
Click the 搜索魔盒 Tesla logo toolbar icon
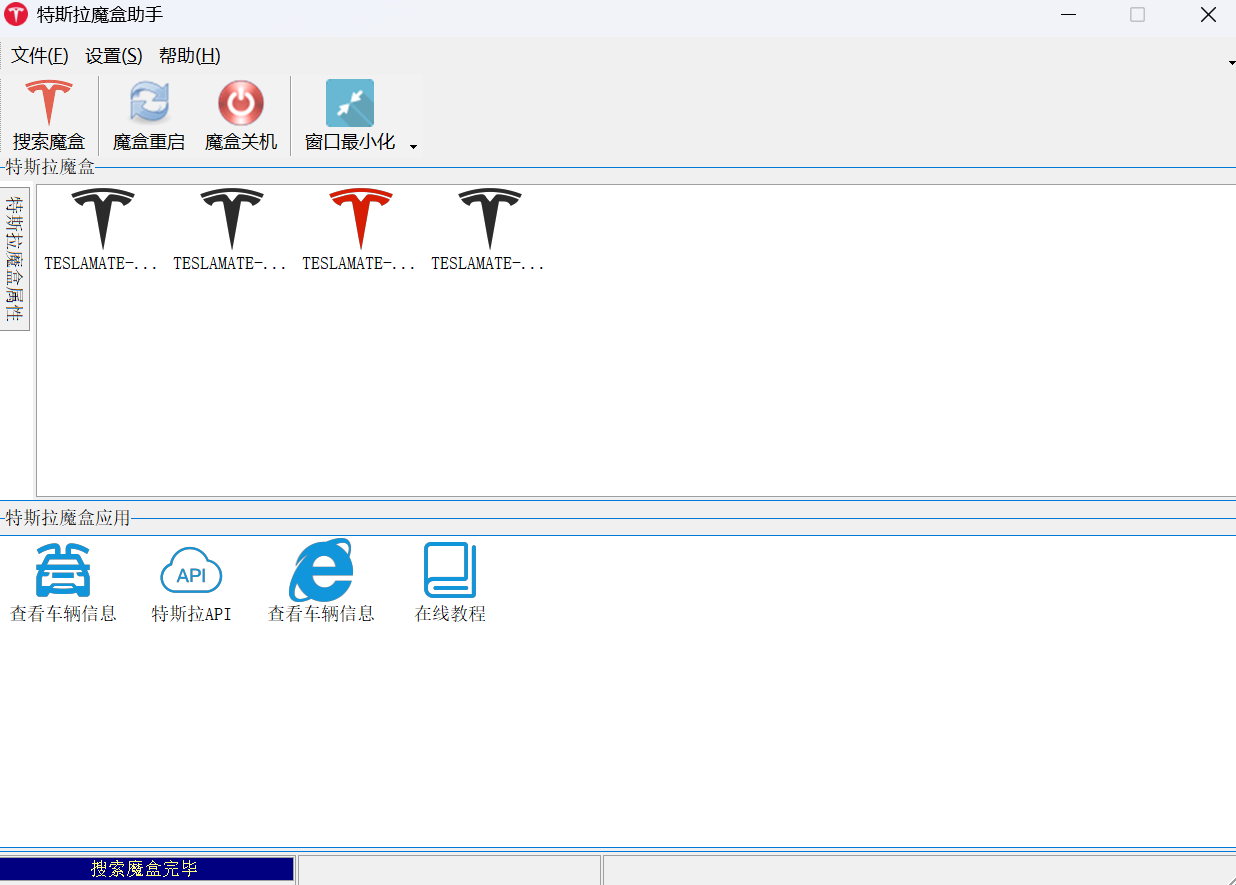click(49, 103)
